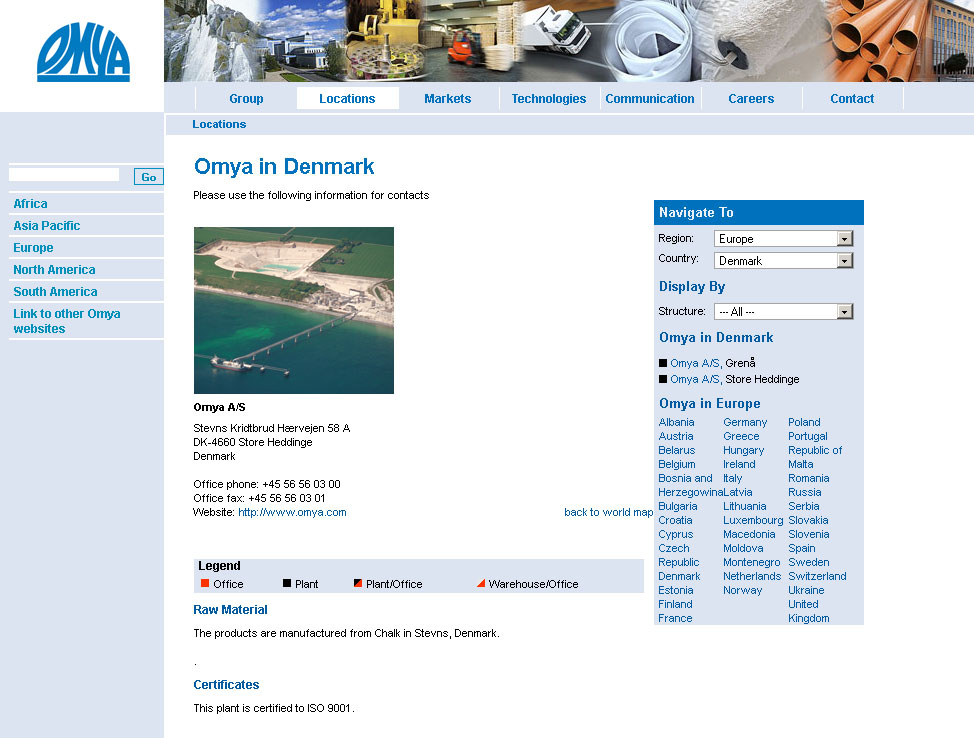Image resolution: width=974 pixels, height=738 pixels.
Task: Click the black plant marker for Grenå
Action: 663,363
